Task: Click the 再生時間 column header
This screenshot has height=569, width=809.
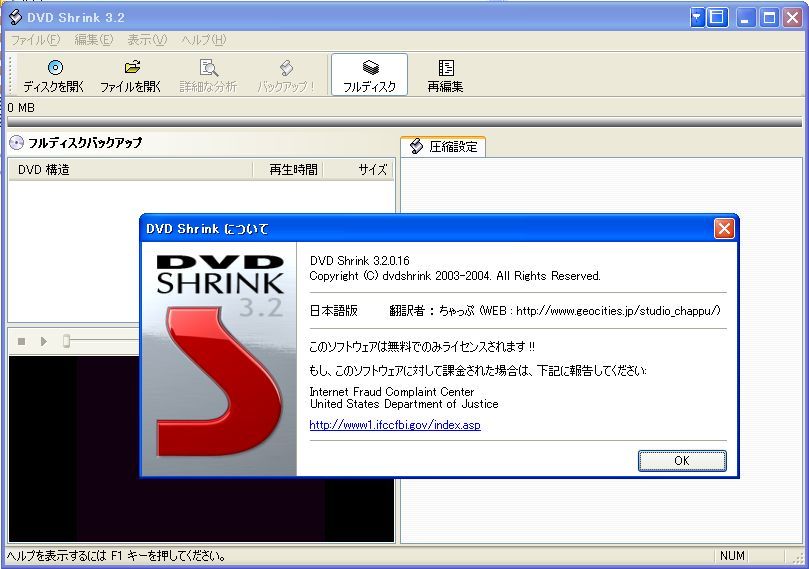Action: click(288, 170)
